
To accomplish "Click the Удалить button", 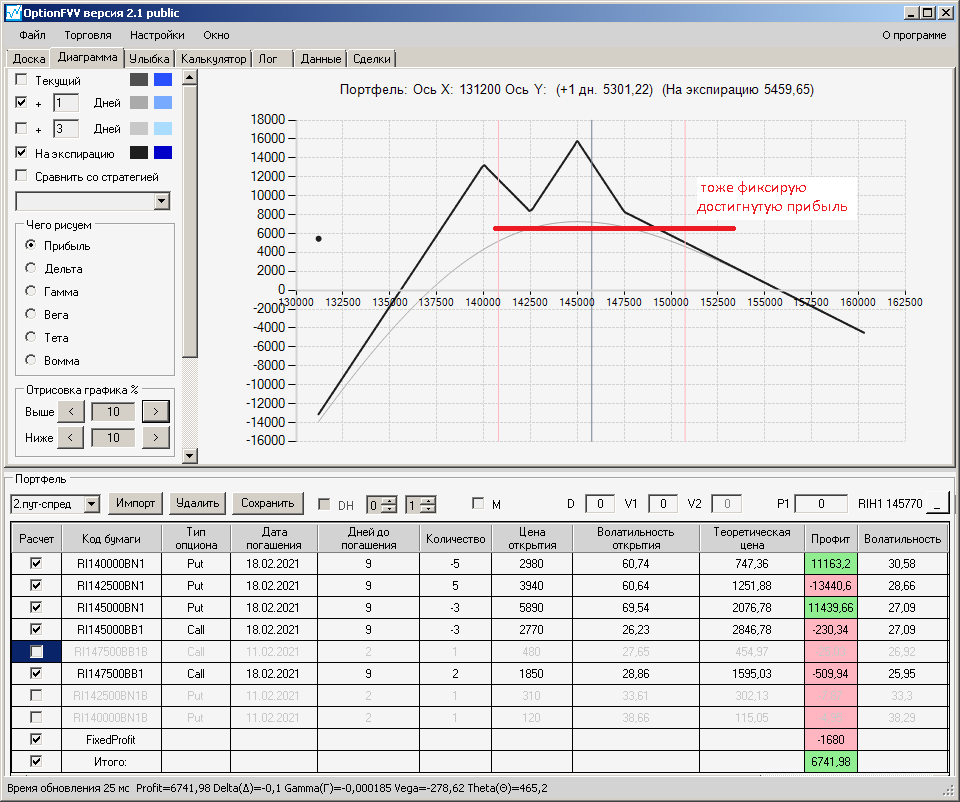I will [x=197, y=503].
